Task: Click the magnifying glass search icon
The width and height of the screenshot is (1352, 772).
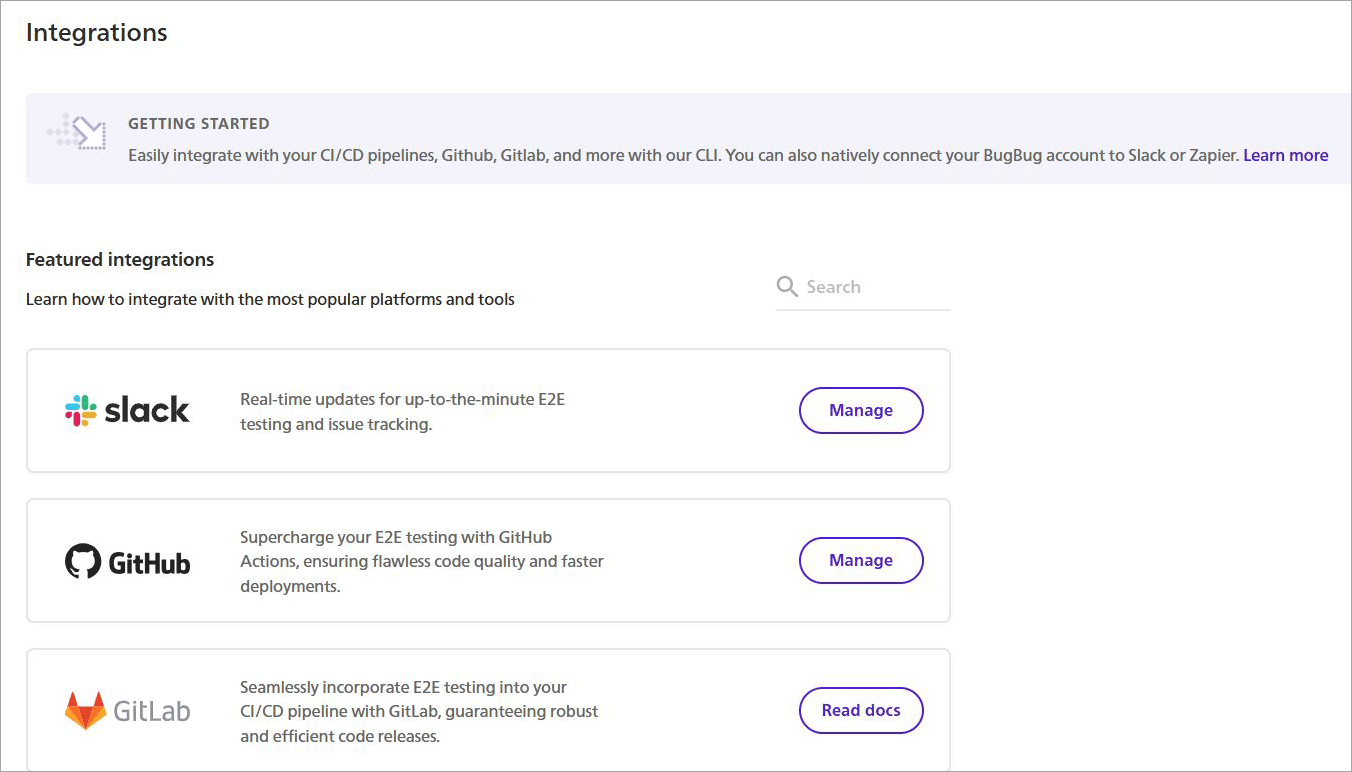Action: point(788,287)
